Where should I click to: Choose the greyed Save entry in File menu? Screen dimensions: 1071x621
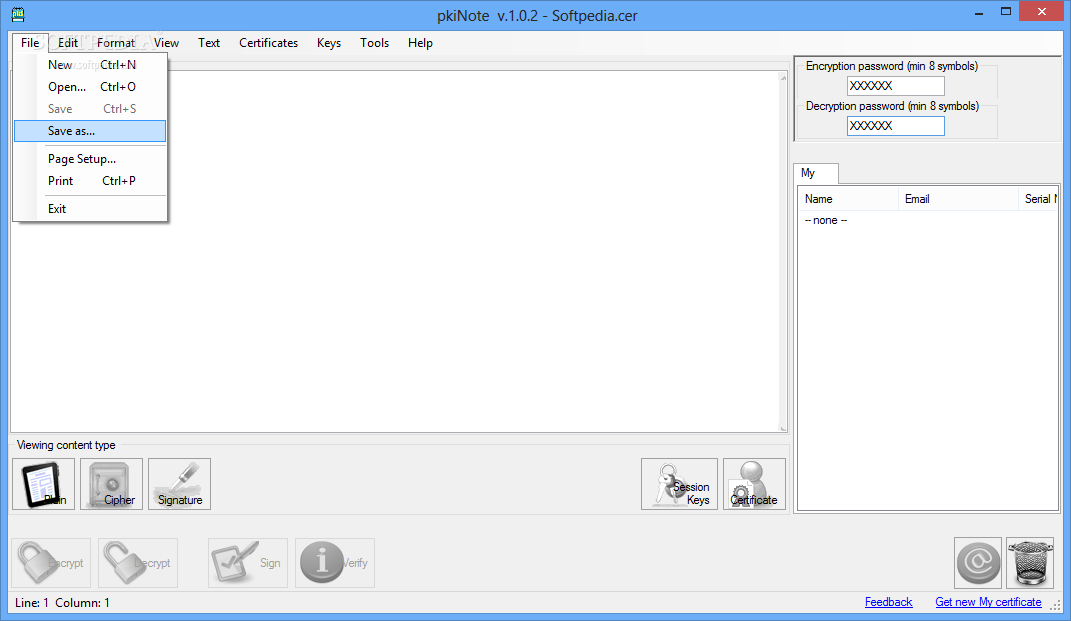point(90,109)
